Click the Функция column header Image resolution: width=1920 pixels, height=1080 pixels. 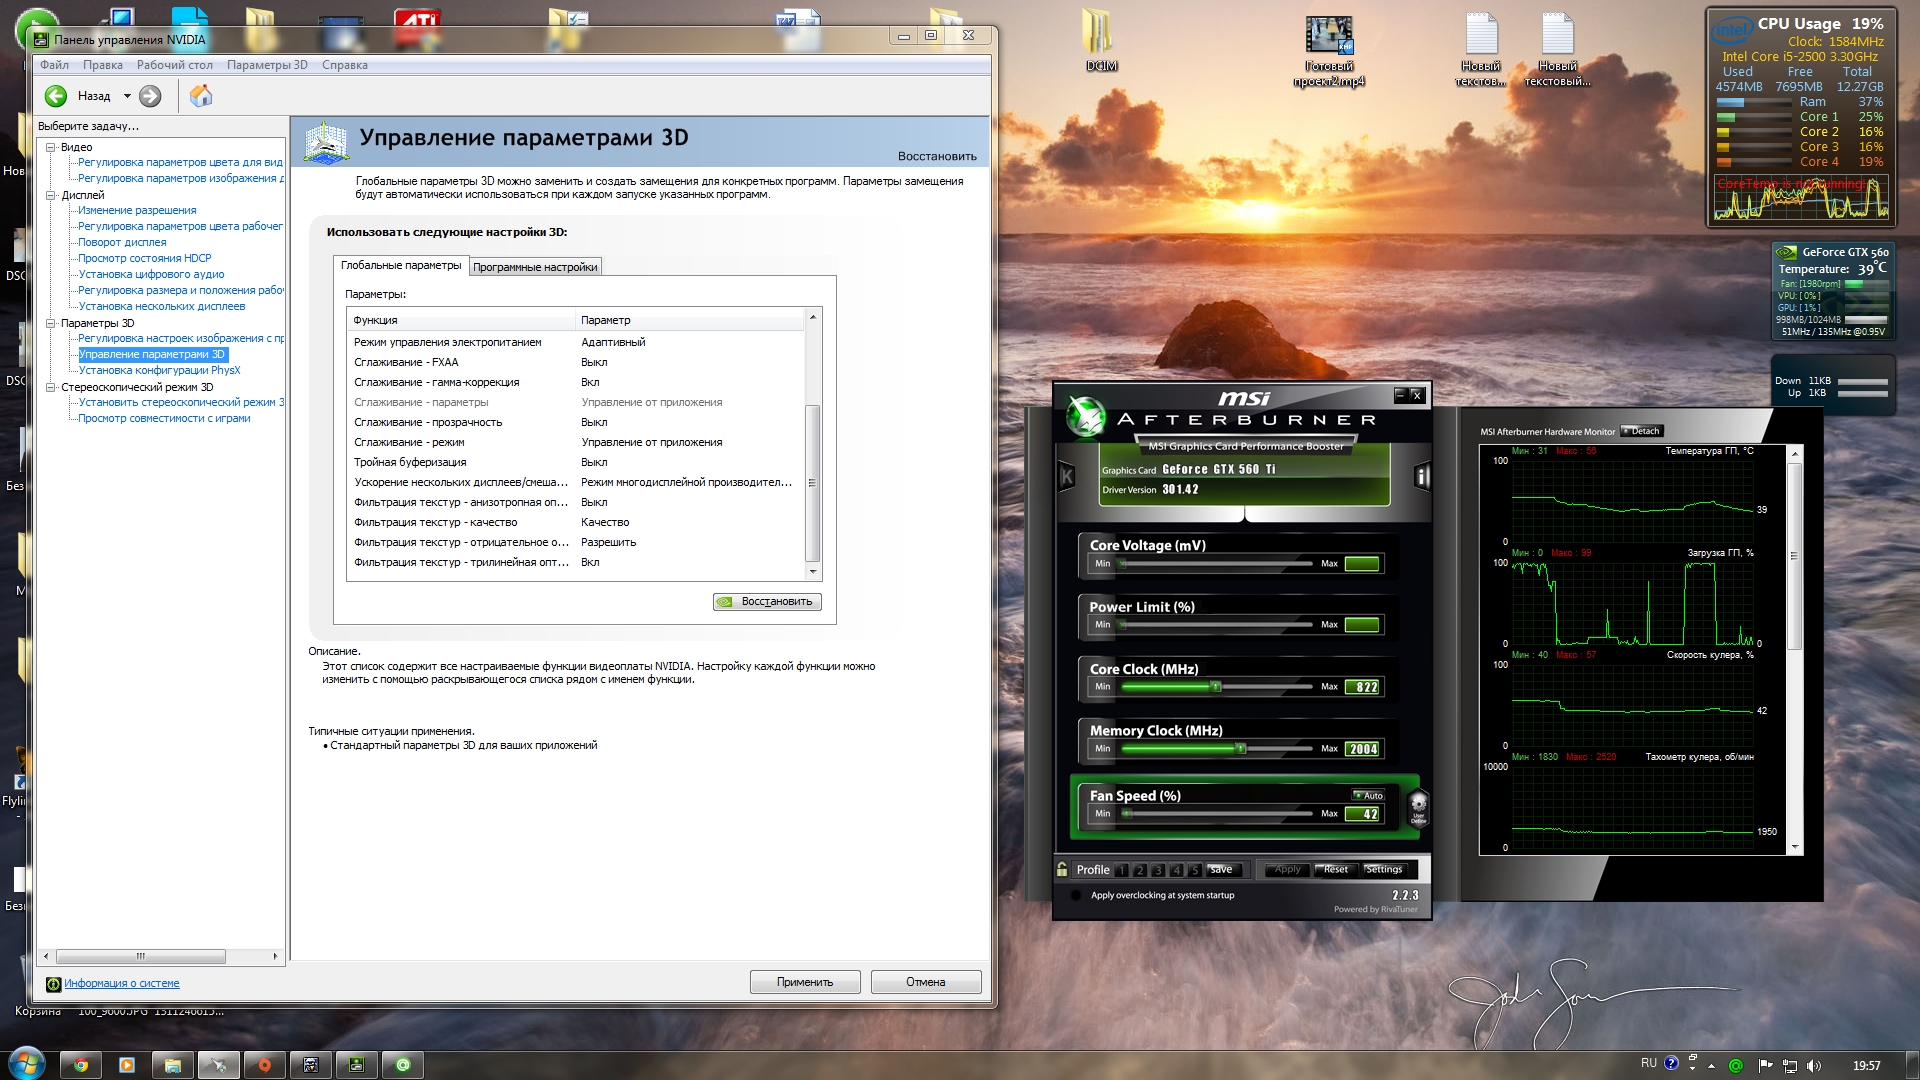(x=461, y=320)
